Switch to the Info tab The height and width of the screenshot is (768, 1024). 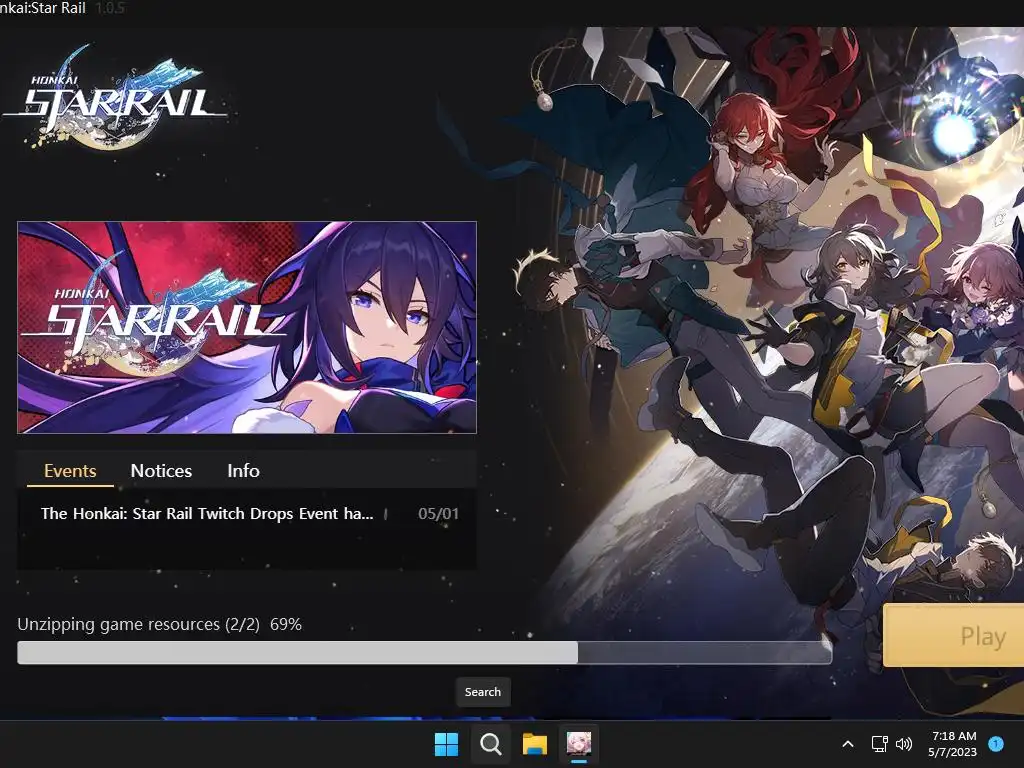244,471
